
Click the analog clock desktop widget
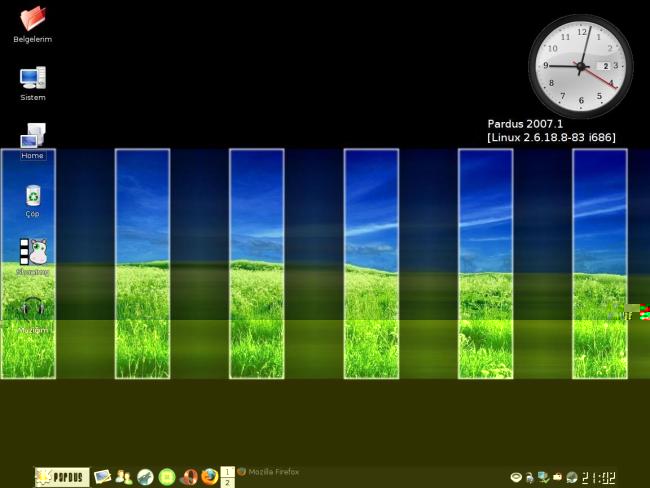[x=580, y=66]
